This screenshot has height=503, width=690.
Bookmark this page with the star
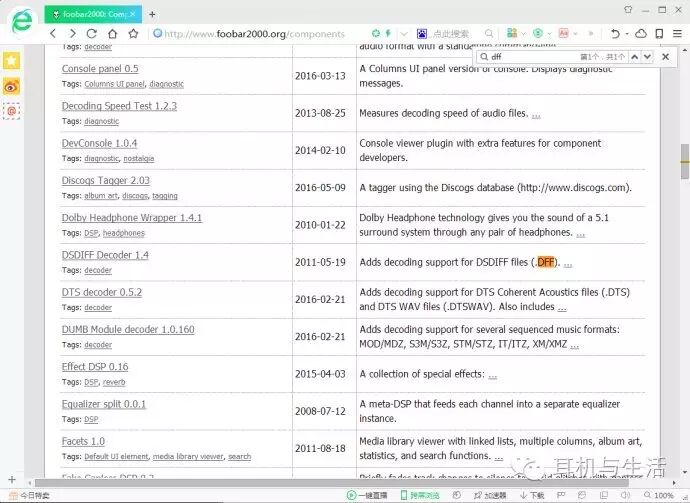click(x=133, y=33)
